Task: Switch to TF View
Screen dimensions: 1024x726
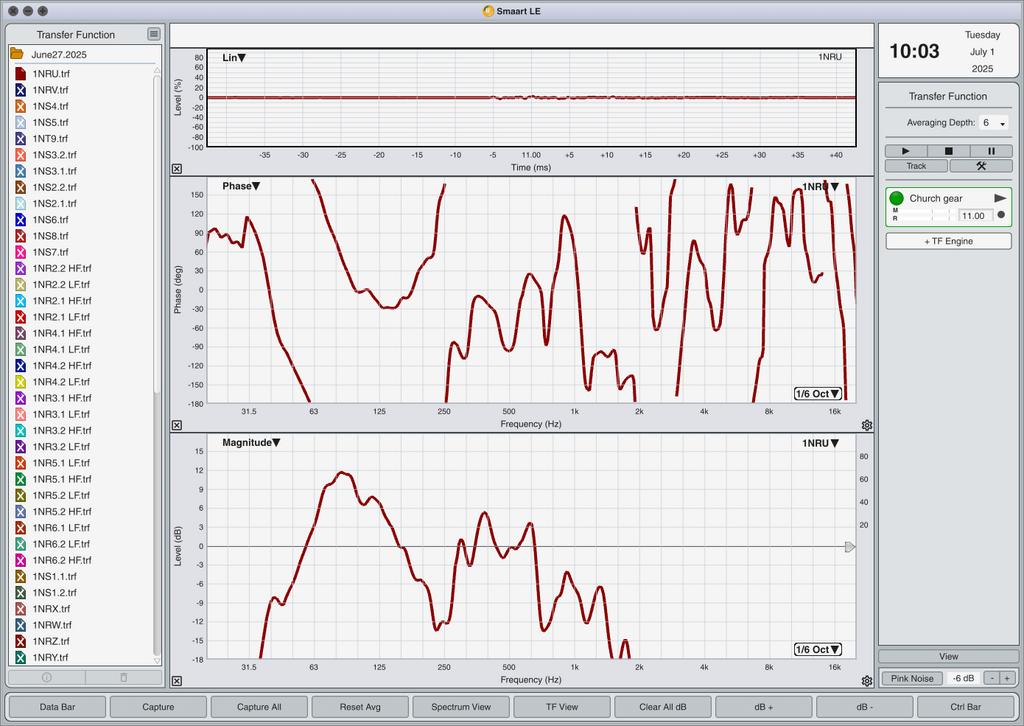Action: tap(562, 706)
